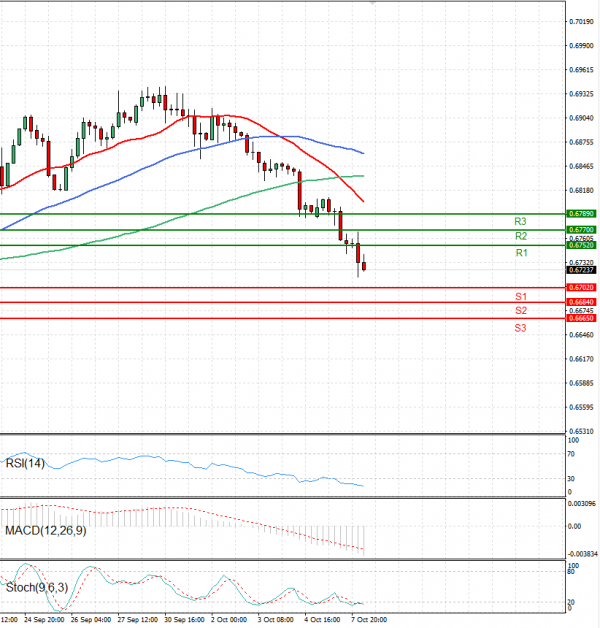The image size is (600, 628).
Task: Click the MACD -0.003834 scale value
Action: (583, 554)
